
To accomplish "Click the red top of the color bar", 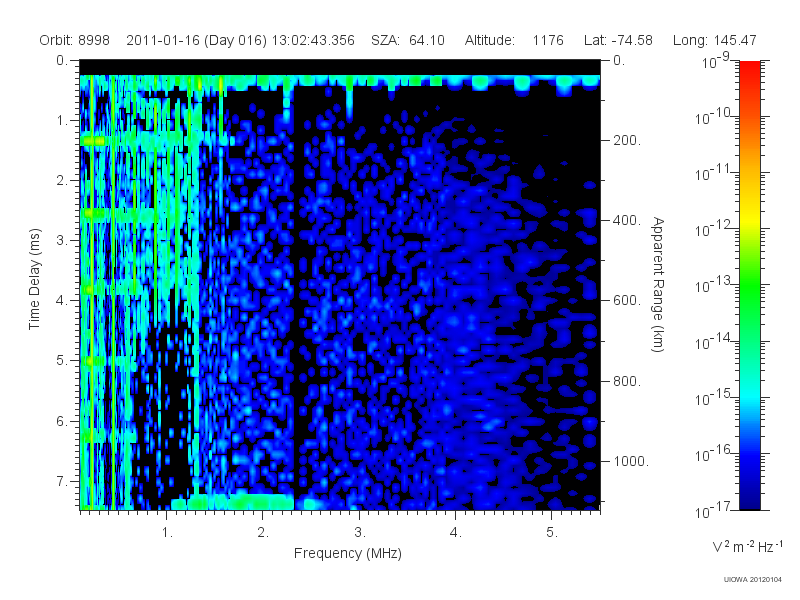I will click(x=749, y=69).
